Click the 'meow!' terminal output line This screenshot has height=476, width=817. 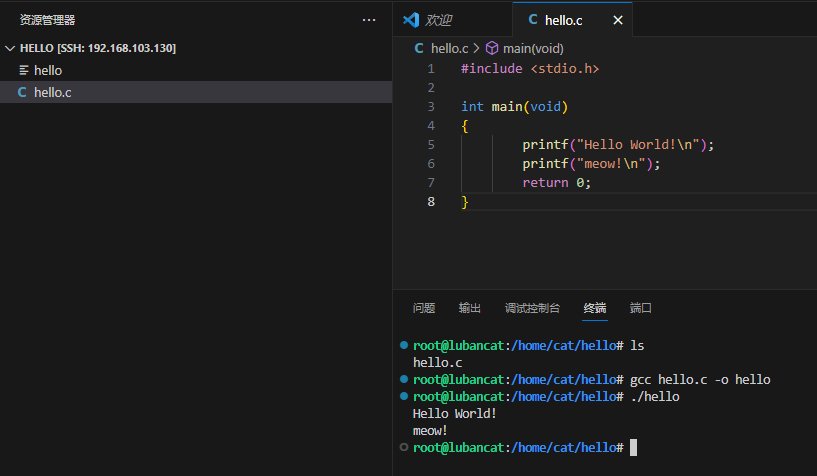(x=430, y=431)
